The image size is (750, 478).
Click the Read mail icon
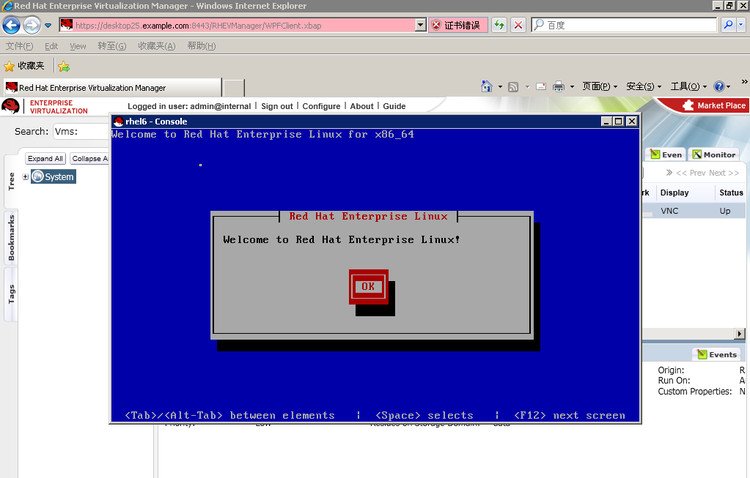[x=541, y=87]
